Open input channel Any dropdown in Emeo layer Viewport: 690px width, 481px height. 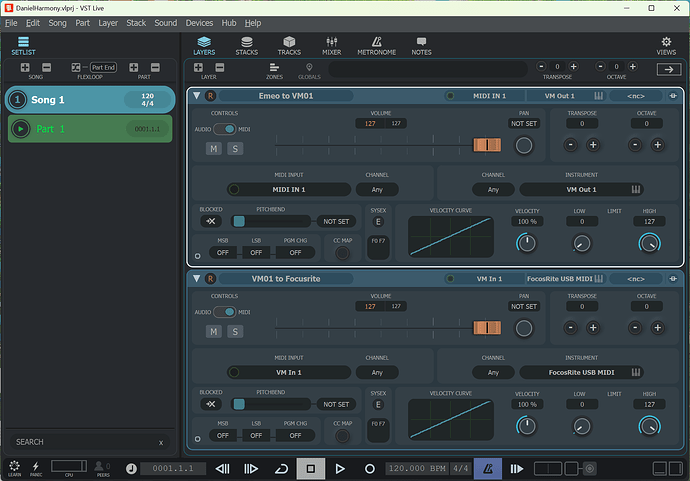pos(377,190)
